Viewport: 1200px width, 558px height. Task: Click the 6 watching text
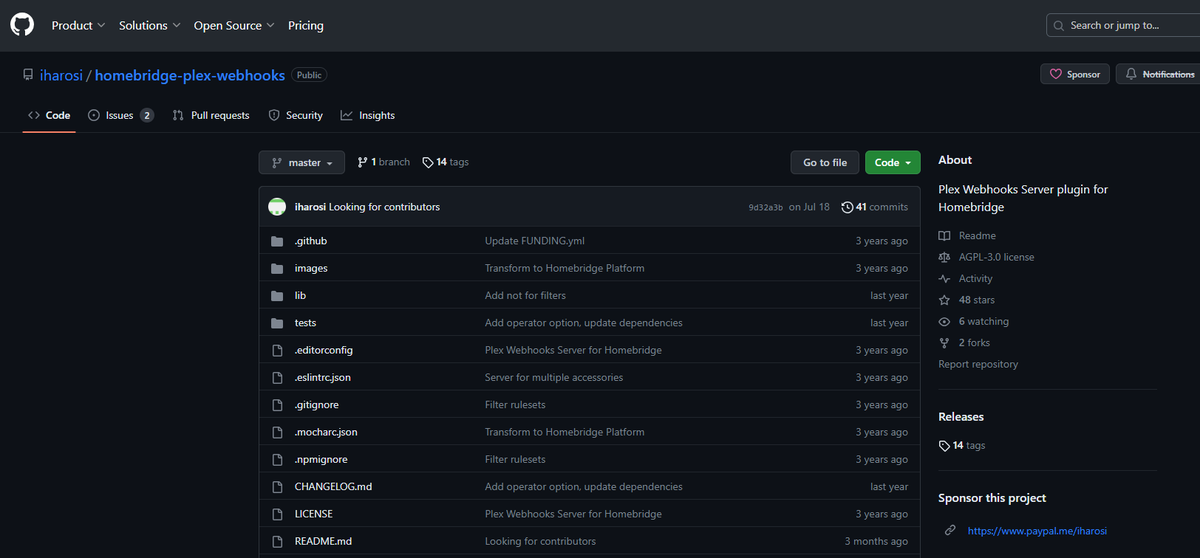click(x=984, y=322)
